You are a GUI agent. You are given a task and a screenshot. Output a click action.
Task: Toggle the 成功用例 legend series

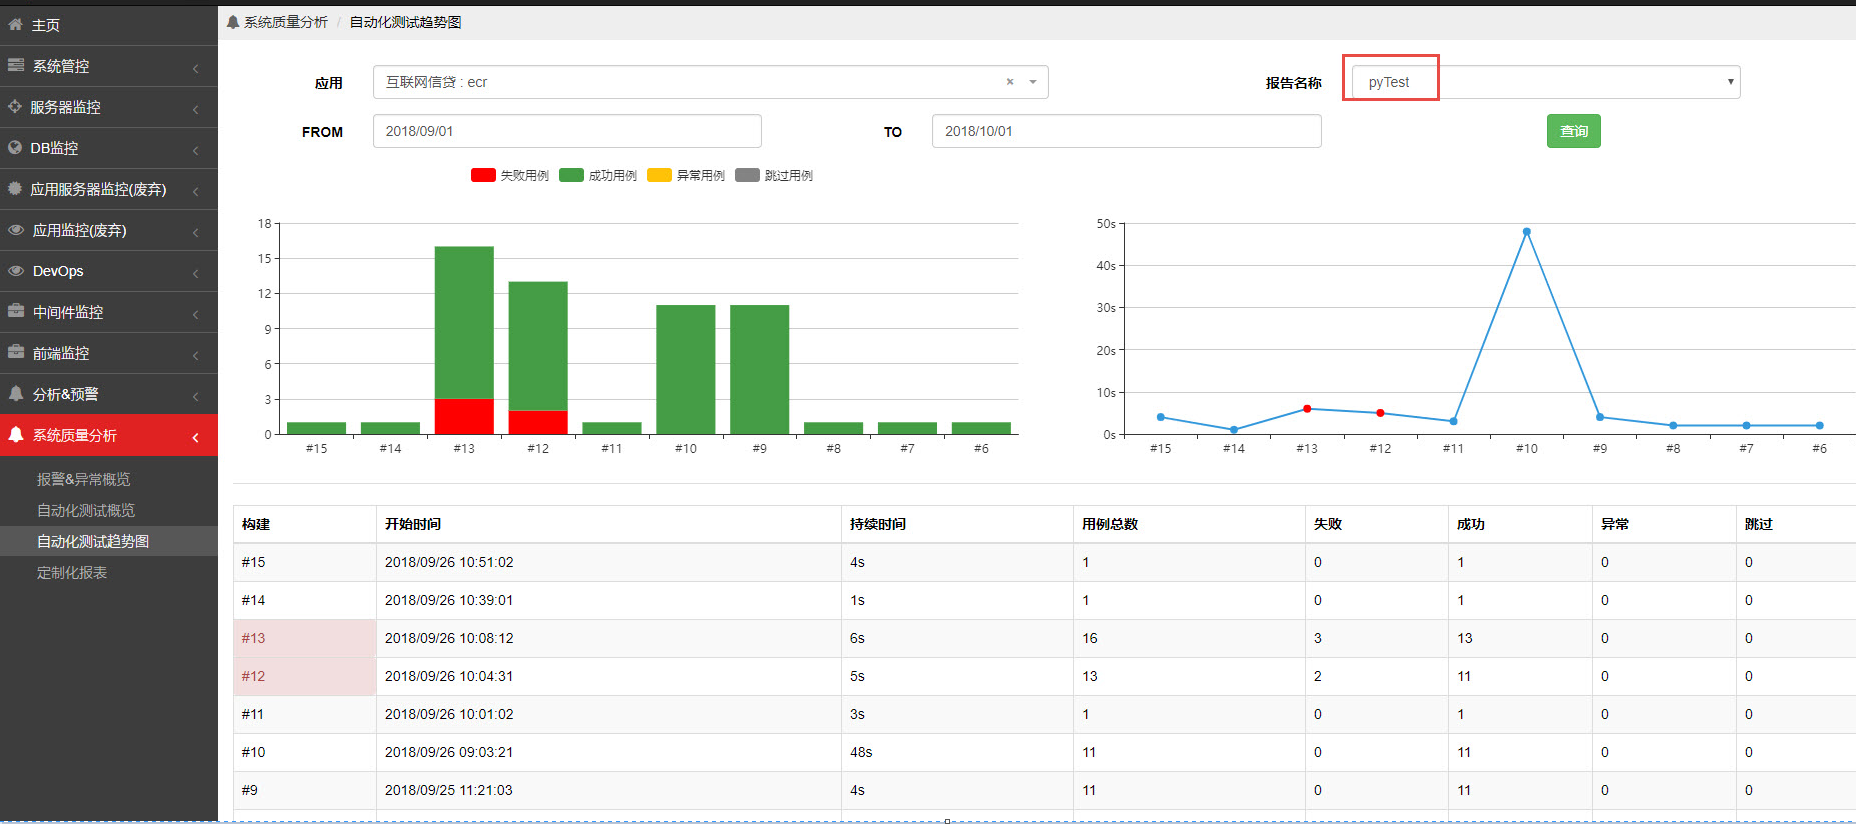[x=598, y=175]
